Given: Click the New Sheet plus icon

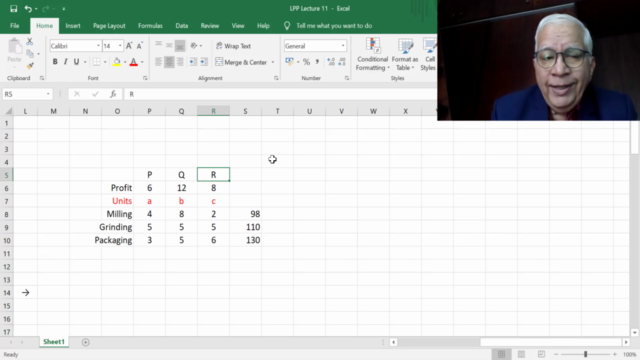Looking at the screenshot, I should click(x=85, y=342).
